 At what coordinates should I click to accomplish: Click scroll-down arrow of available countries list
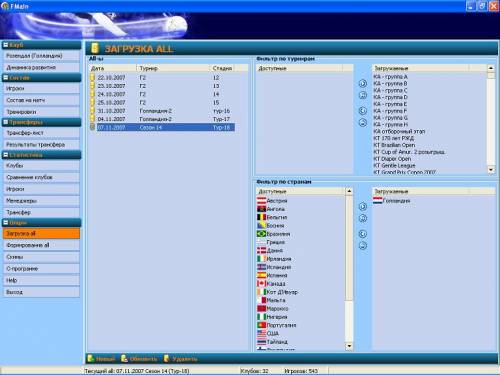pos(349,346)
